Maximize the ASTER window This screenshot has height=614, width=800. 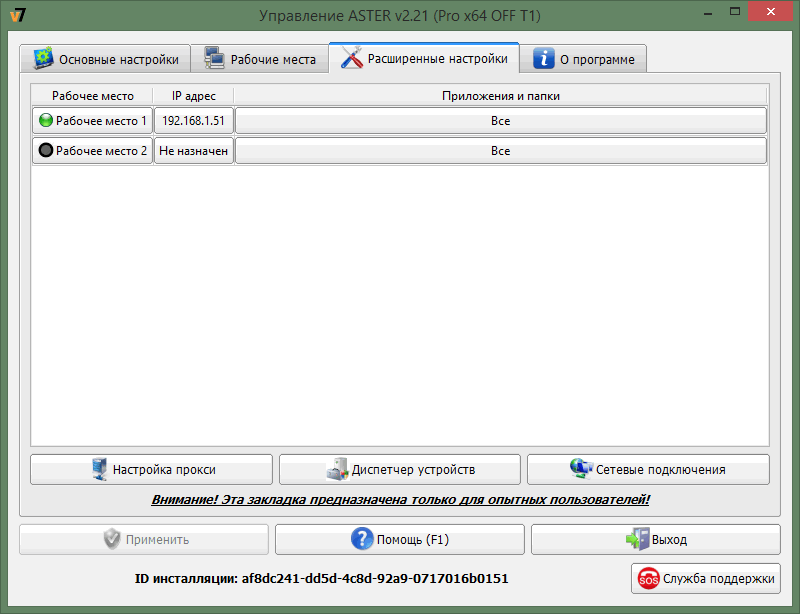tap(735, 11)
